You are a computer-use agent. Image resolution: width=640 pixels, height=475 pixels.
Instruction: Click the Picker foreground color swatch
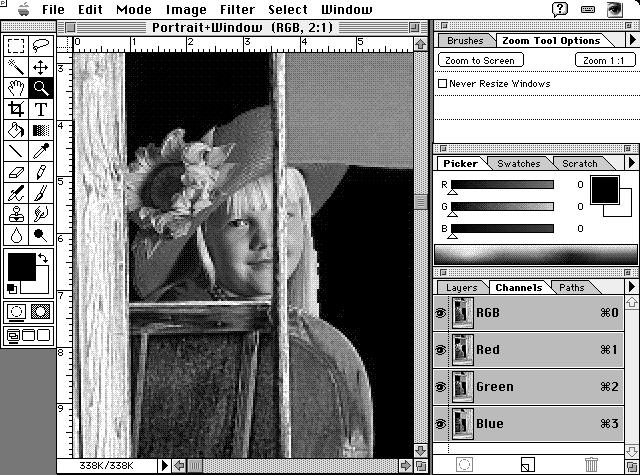pyautogui.click(x=604, y=190)
